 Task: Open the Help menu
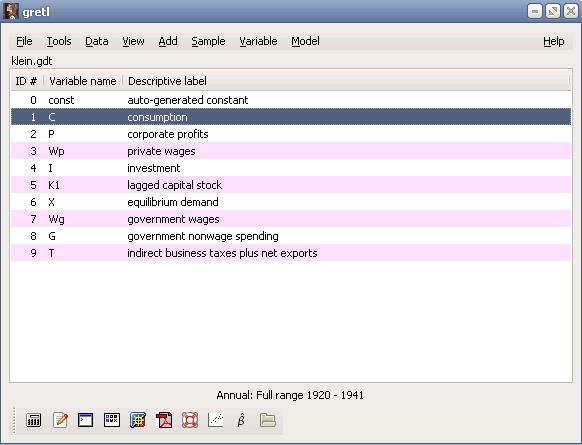tap(553, 41)
